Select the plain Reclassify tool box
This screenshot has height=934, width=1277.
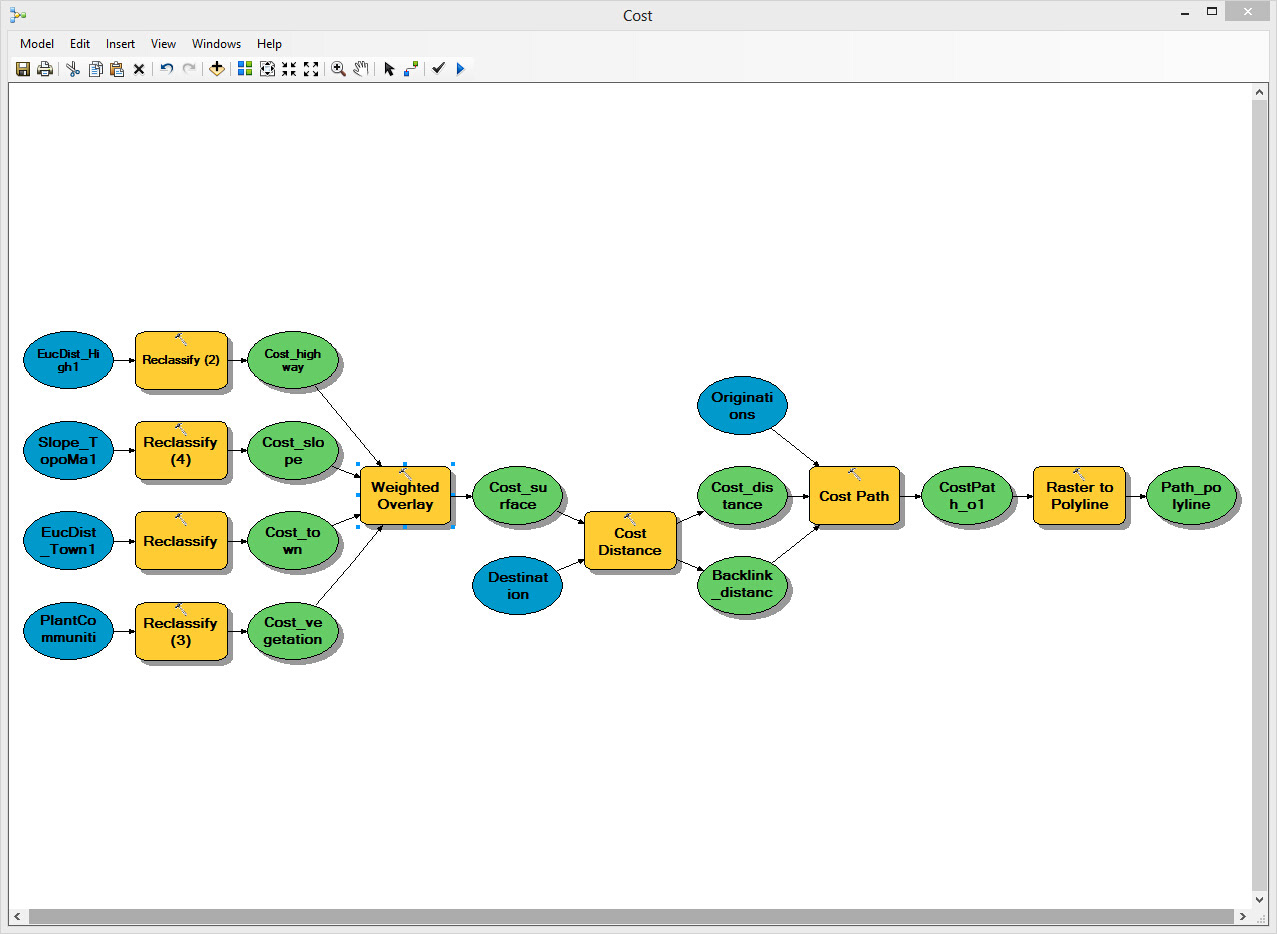coord(181,541)
